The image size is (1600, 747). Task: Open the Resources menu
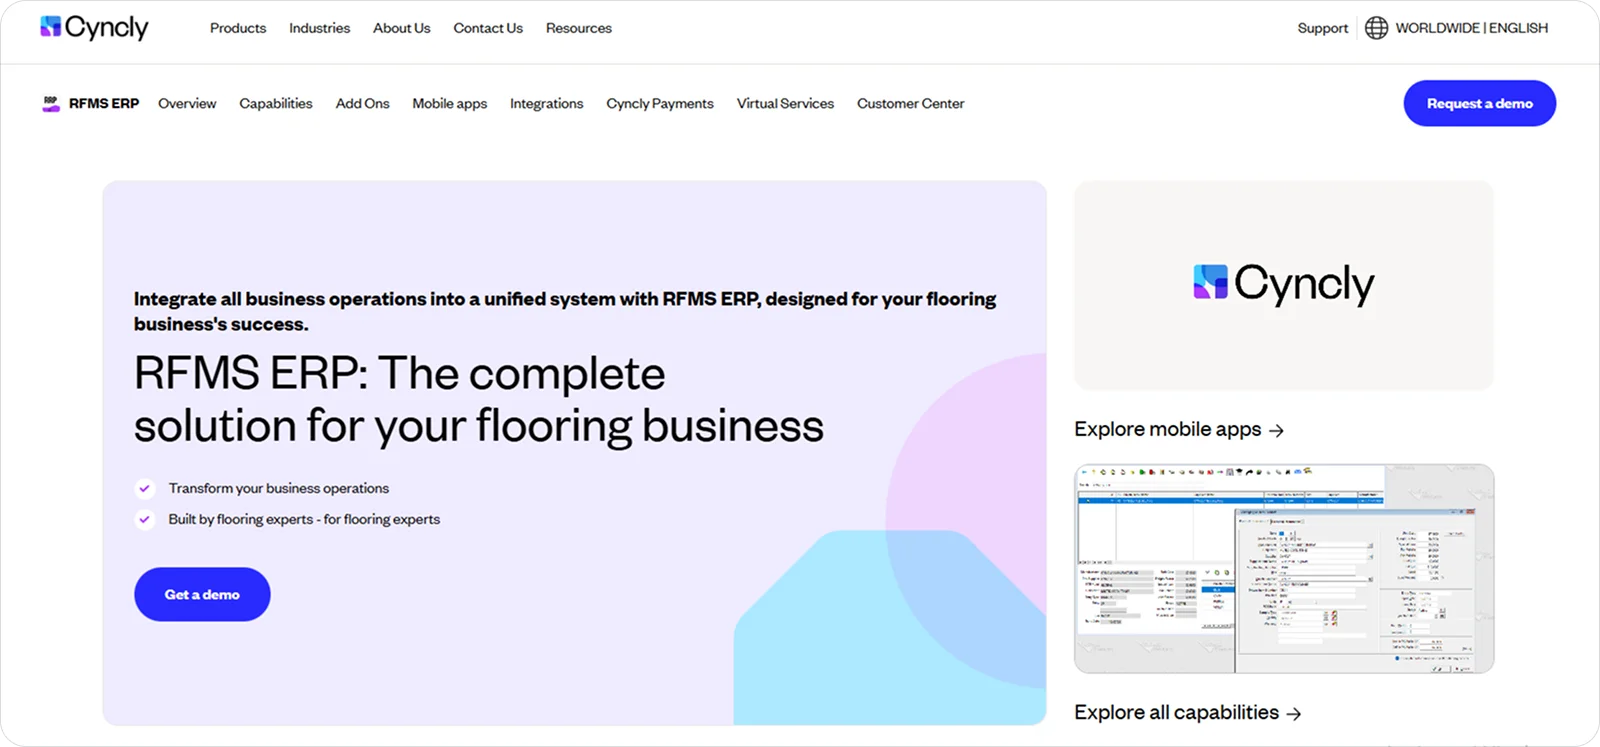[x=578, y=28]
